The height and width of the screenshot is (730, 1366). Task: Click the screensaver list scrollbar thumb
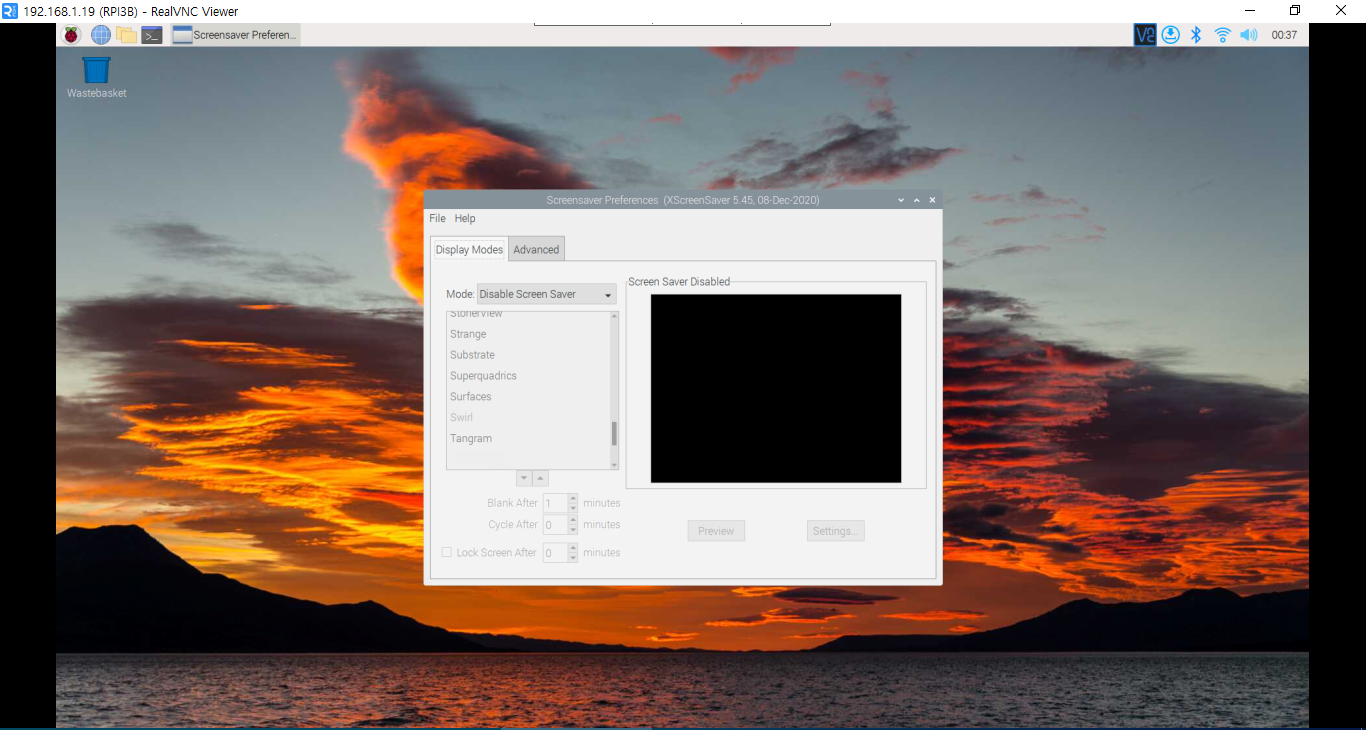[614, 433]
